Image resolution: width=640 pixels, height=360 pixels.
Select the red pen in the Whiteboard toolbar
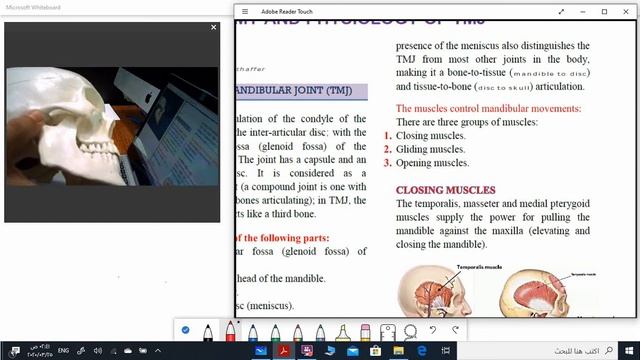tap(230, 331)
